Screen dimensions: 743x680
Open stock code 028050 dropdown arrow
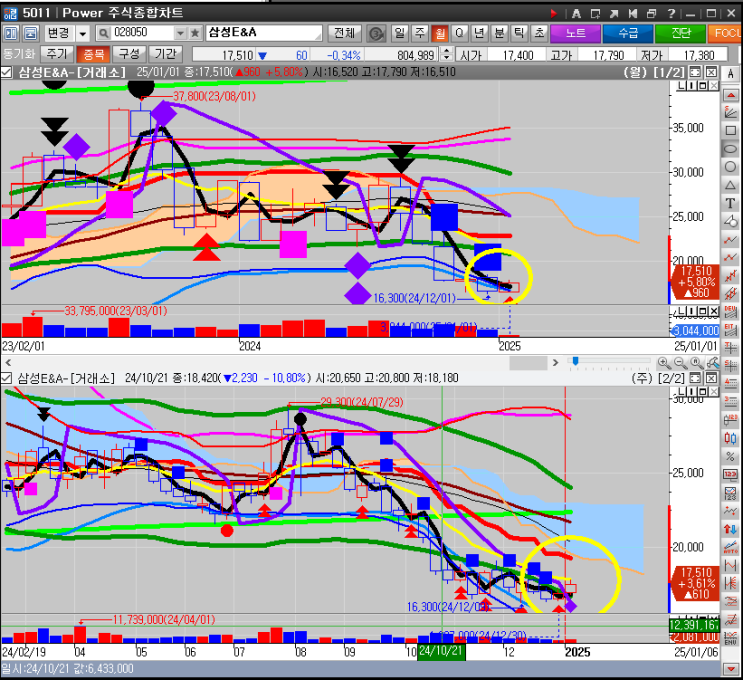(x=180, y=33)
